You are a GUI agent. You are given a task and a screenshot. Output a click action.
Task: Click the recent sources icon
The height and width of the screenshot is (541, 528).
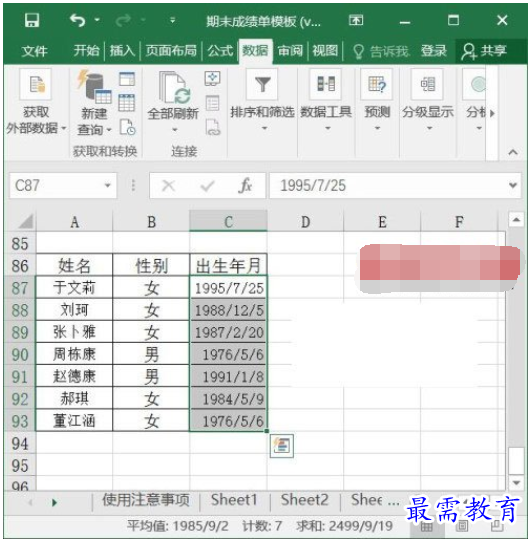pyautogui.click(x=128, y=127)
